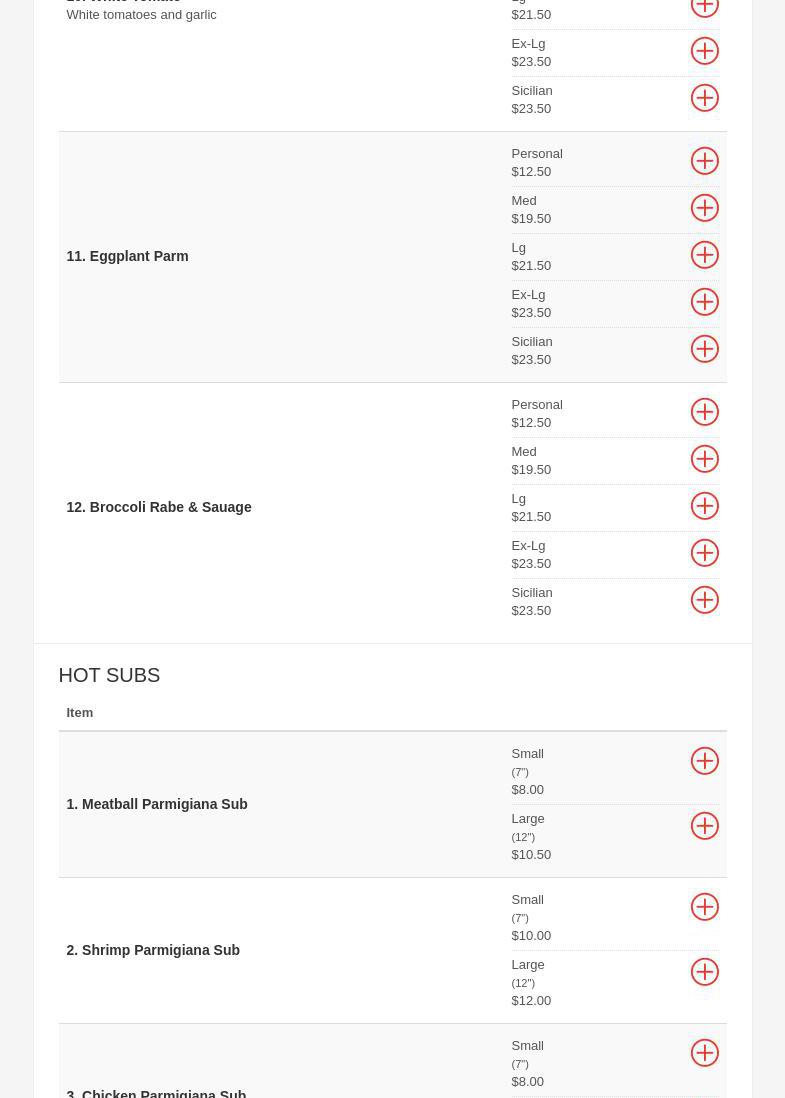
Task: Add Ex-Lg Eggplant Parm pizza
Action: (704, 302)
